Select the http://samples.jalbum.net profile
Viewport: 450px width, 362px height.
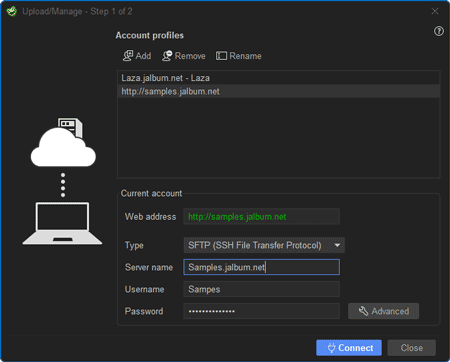tap(279, 91)
